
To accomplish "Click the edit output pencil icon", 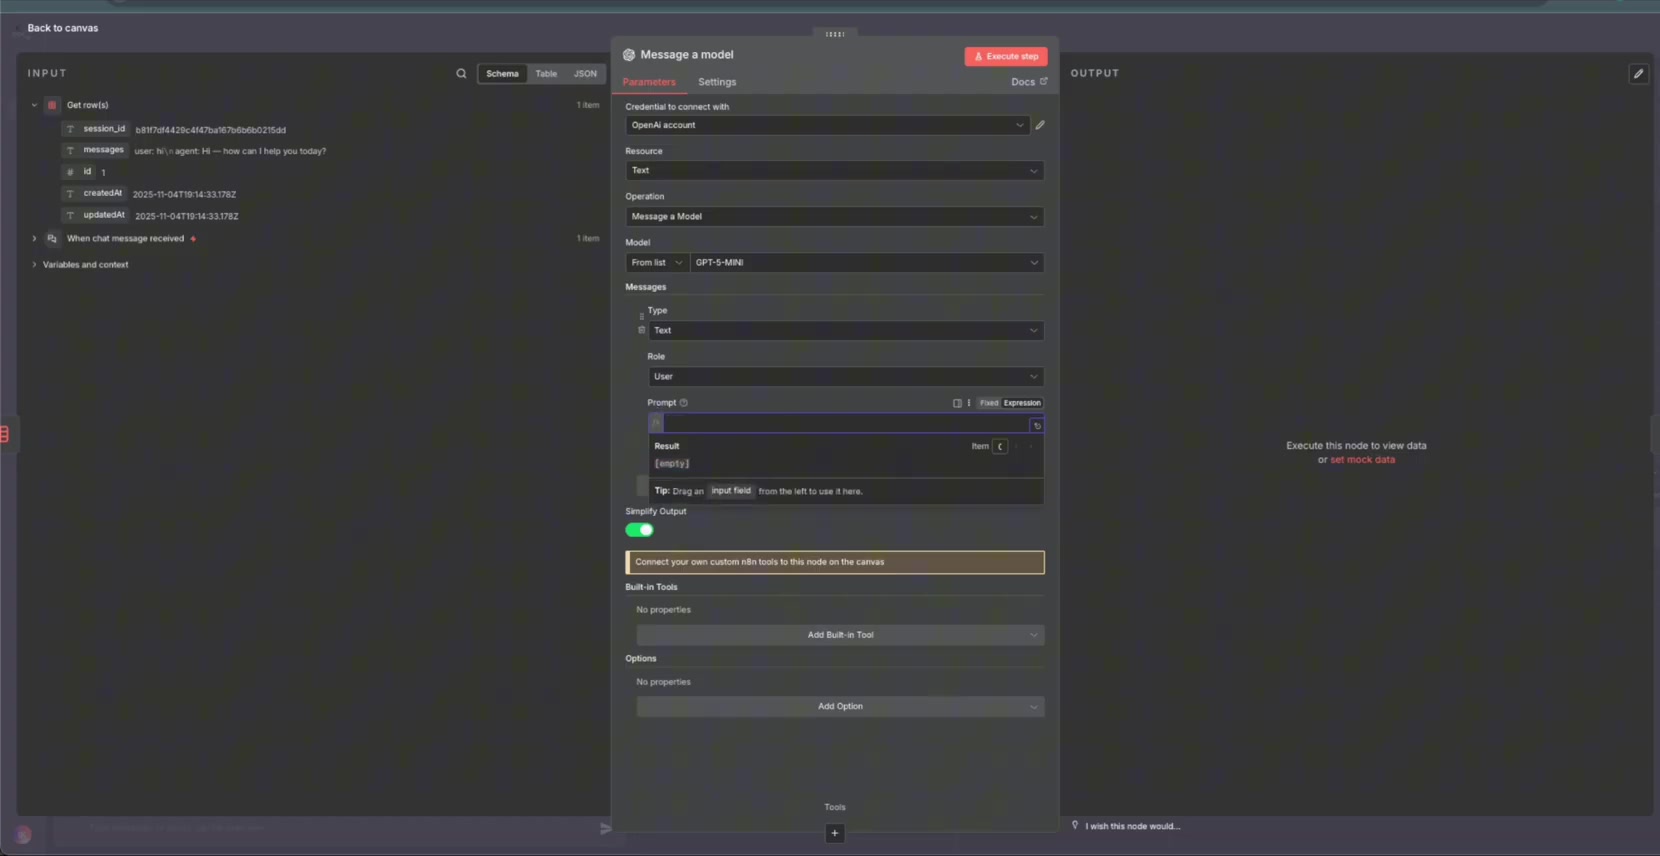I will pyautogui.click(x=1638, y=74).
